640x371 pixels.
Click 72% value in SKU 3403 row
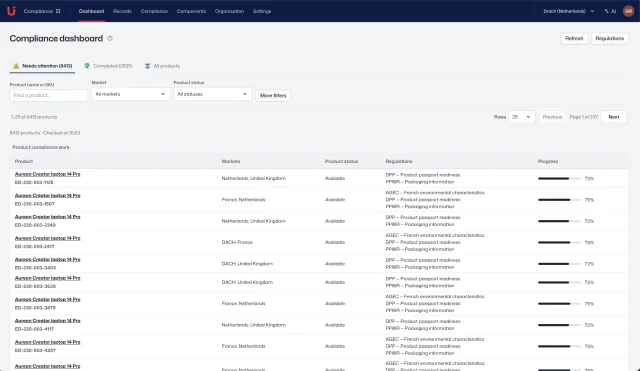point(589,264)
